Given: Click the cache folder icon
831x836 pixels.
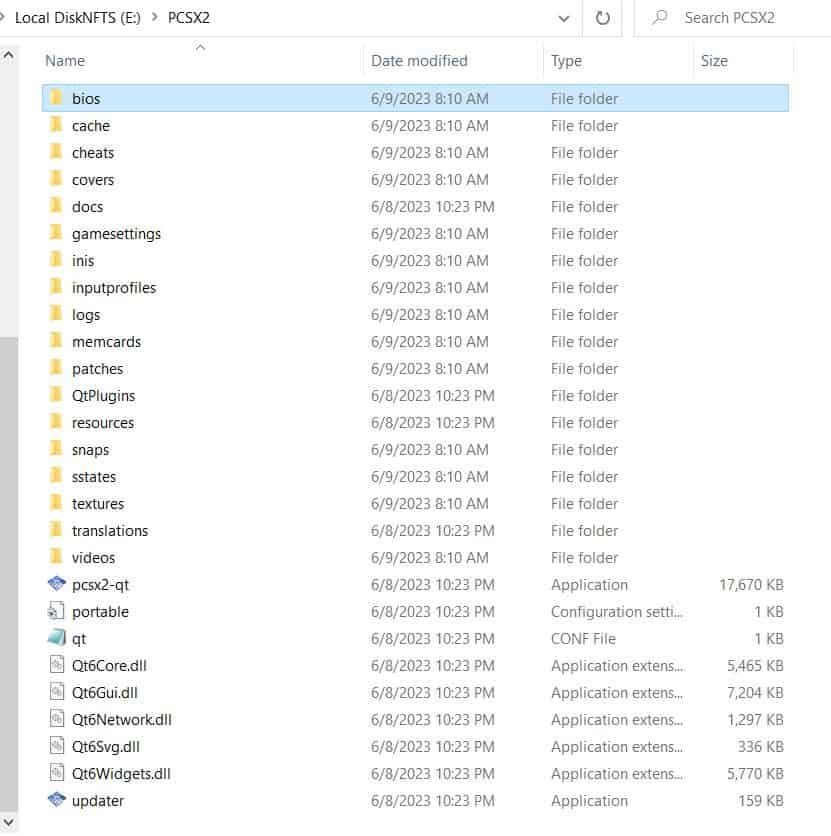Looking at the screenshot, I should (56, 125).
